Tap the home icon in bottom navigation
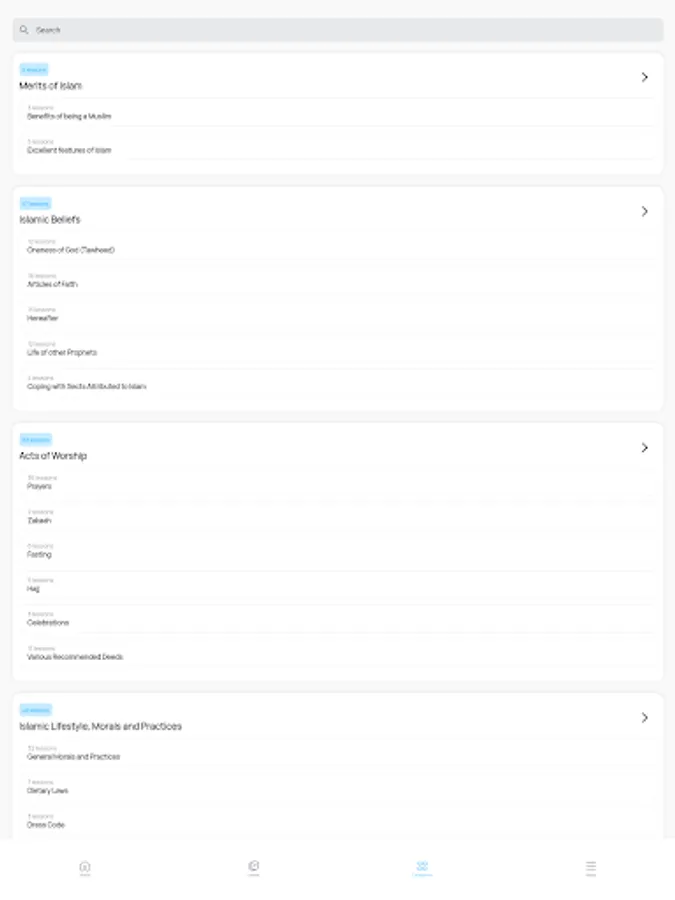This screenshot has height=900, width=675. pos(85,867)
